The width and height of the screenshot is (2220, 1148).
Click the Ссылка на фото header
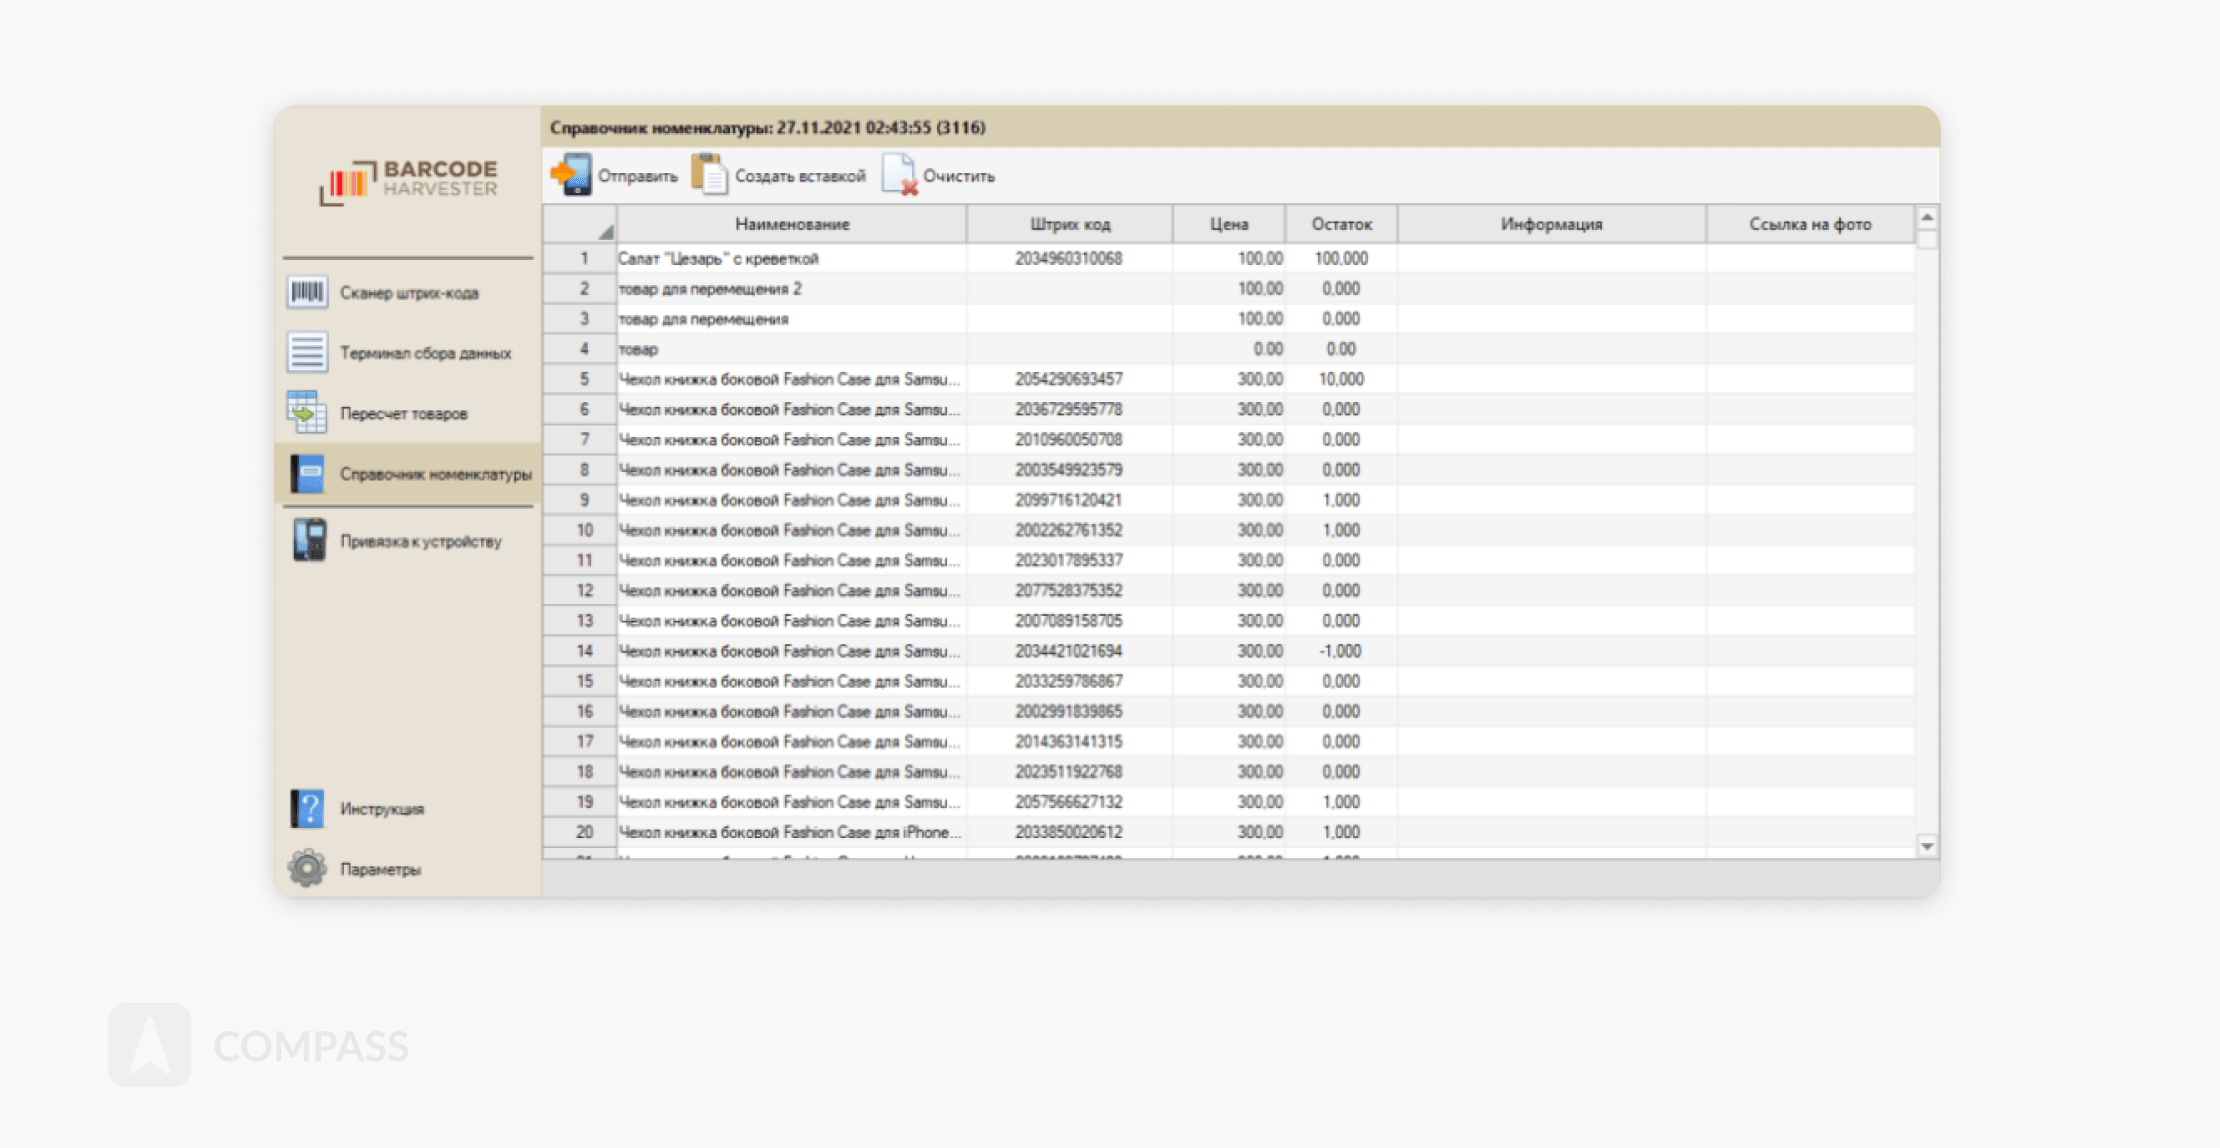point(1809,224)
